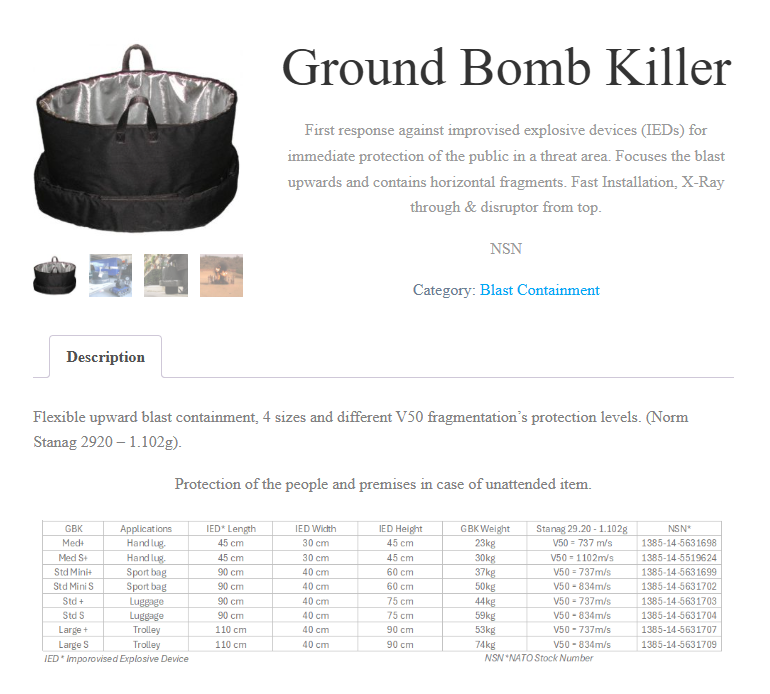This screenshot has width=770, height=694.
Task: Click the main Ground Bomb Killer product image
Action: (x=137, y=140)
